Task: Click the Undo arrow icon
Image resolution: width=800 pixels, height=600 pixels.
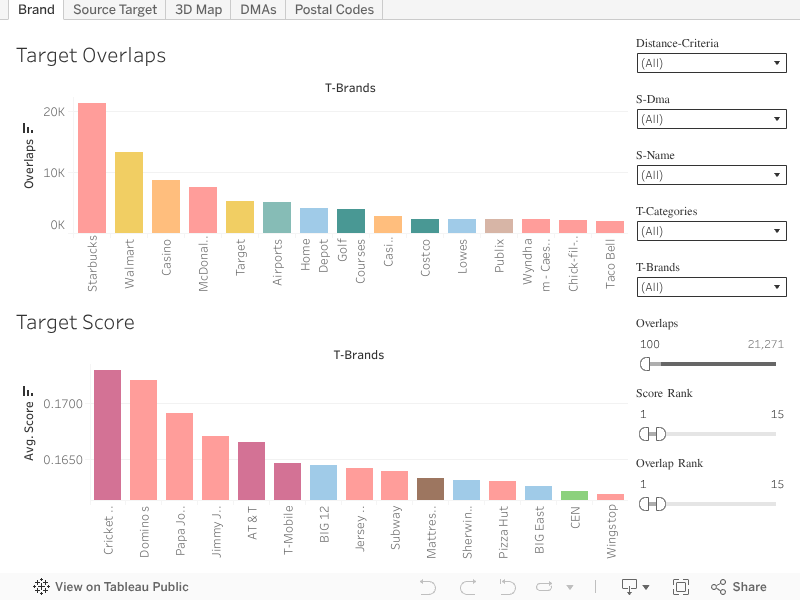Action: [x=428, y=587]
